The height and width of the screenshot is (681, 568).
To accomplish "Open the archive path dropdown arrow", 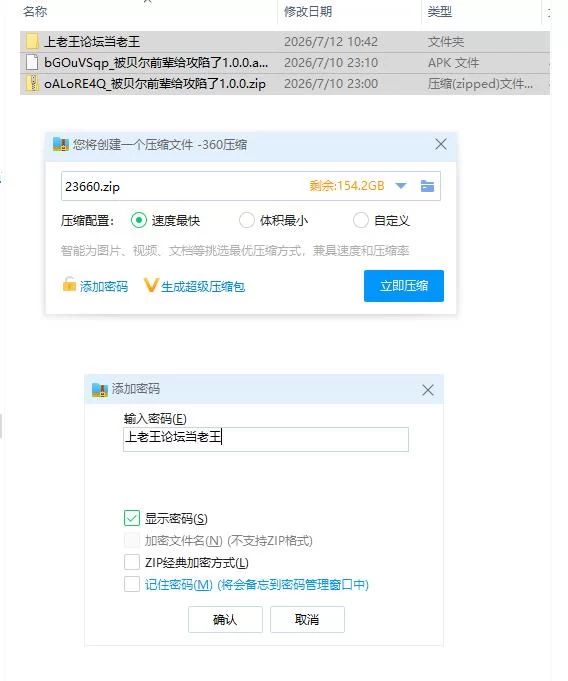I will pos(401,186).
